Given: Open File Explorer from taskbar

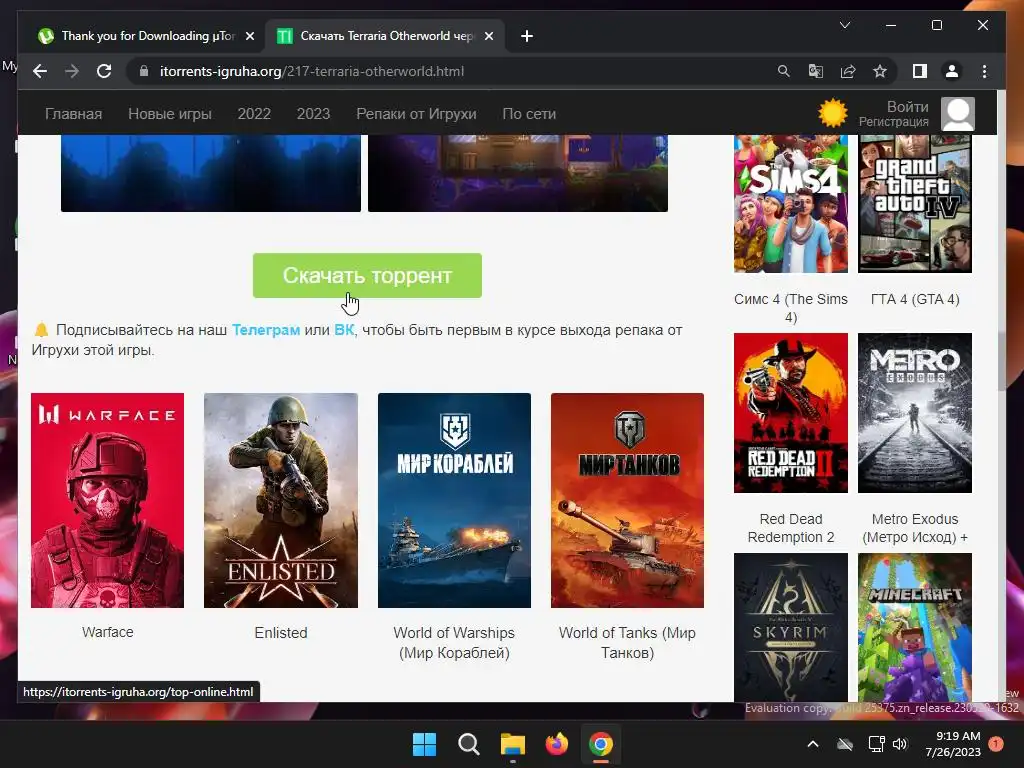Looking at the screenshot, I should click(x=513, y=744).
